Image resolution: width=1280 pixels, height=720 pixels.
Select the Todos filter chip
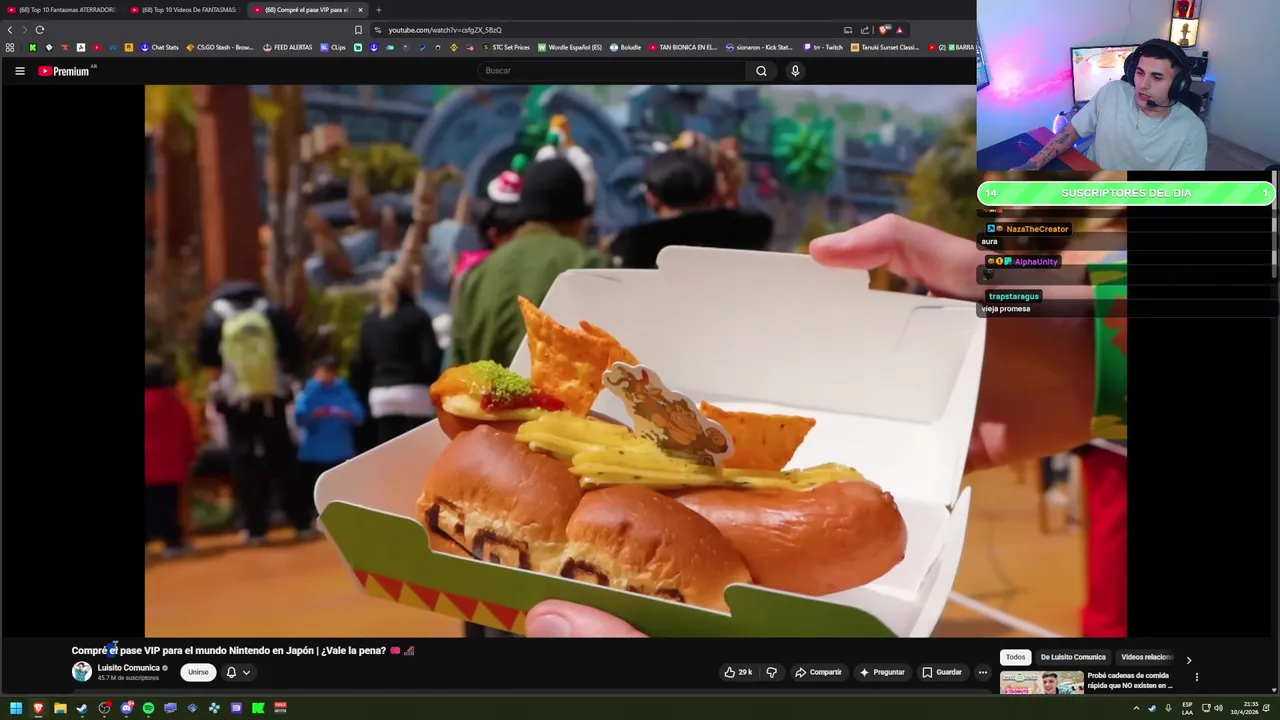1015,657
